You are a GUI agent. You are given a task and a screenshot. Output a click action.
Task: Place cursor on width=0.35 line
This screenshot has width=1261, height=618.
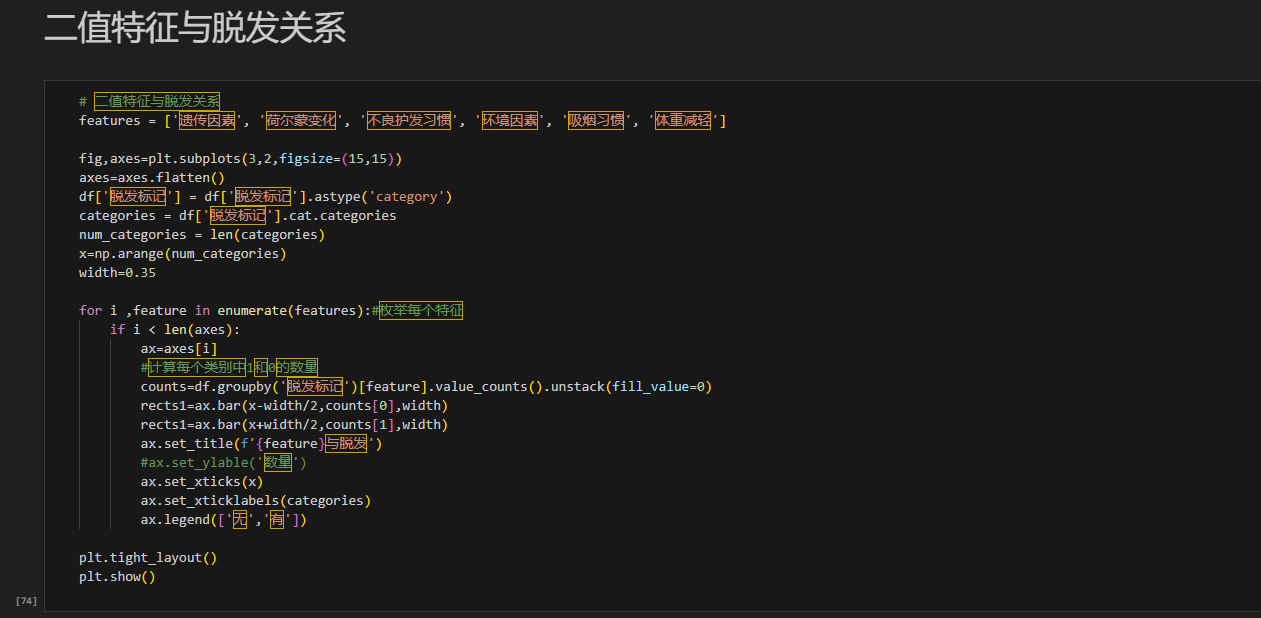[117, 272]
